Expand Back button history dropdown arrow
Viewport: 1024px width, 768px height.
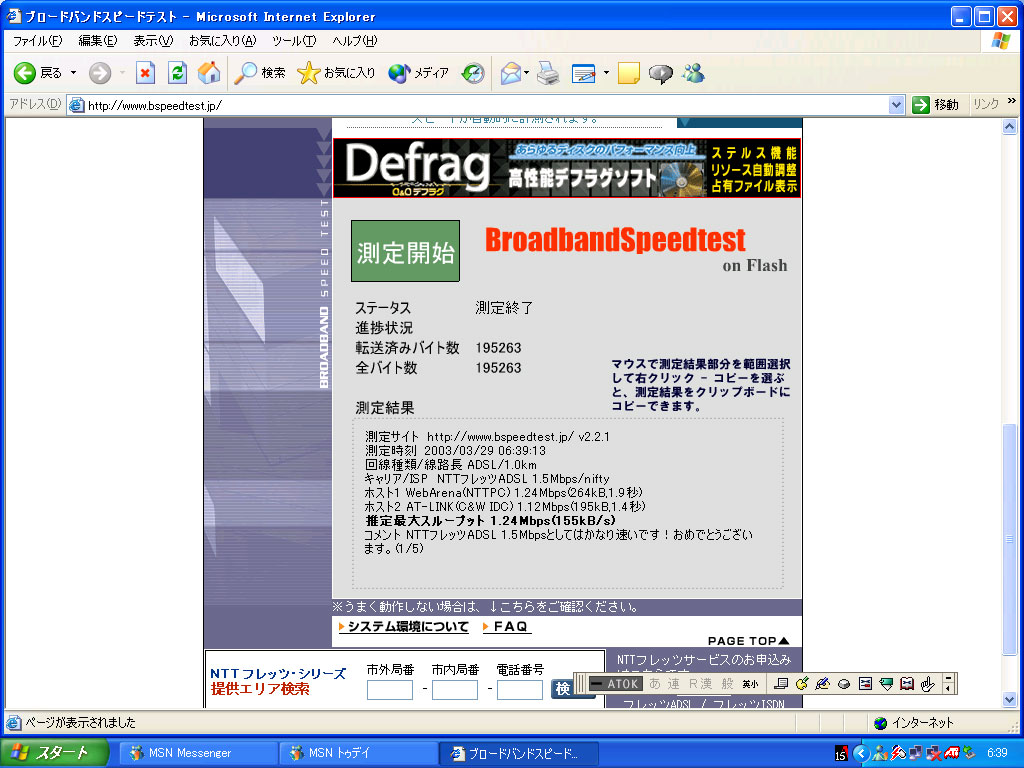tap(73, 72)
